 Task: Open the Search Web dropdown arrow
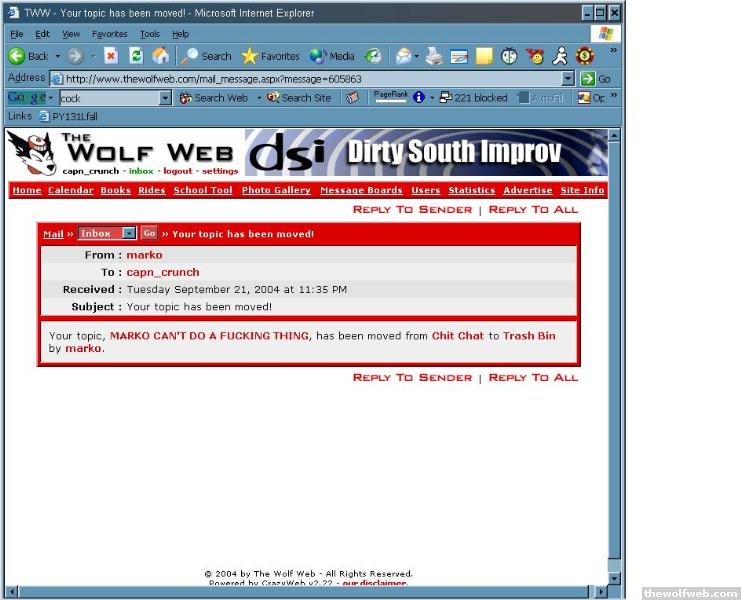tap(259, 98)
